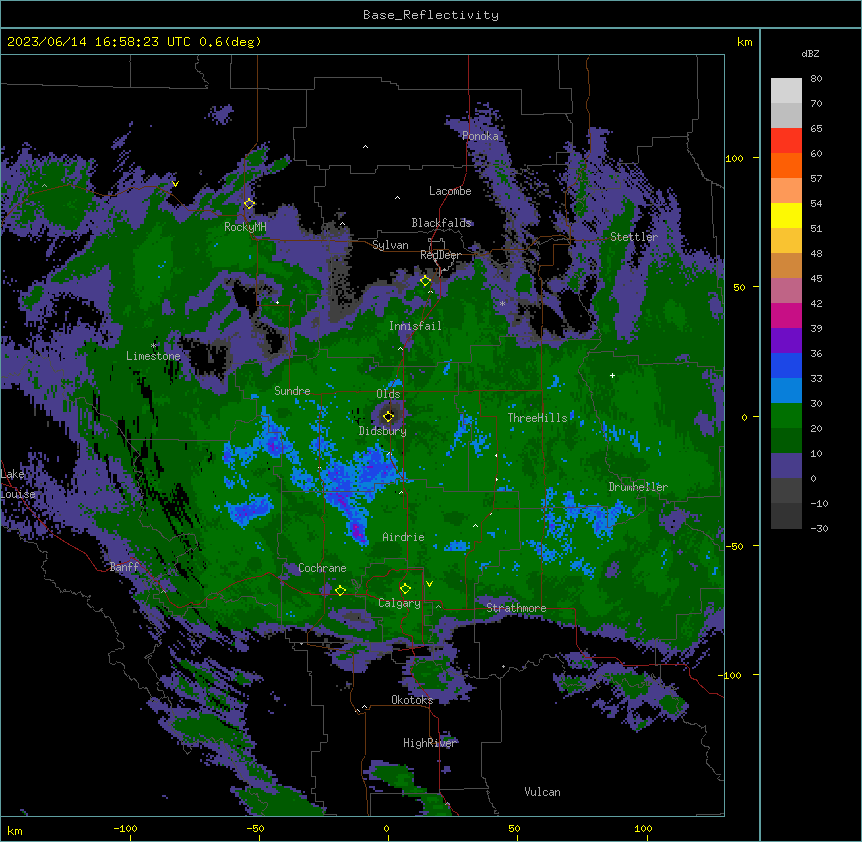Pick the blue 33-36 dBZ legend swatch
862x842 pixels.
pyautogui.click(x=786, y=365)
